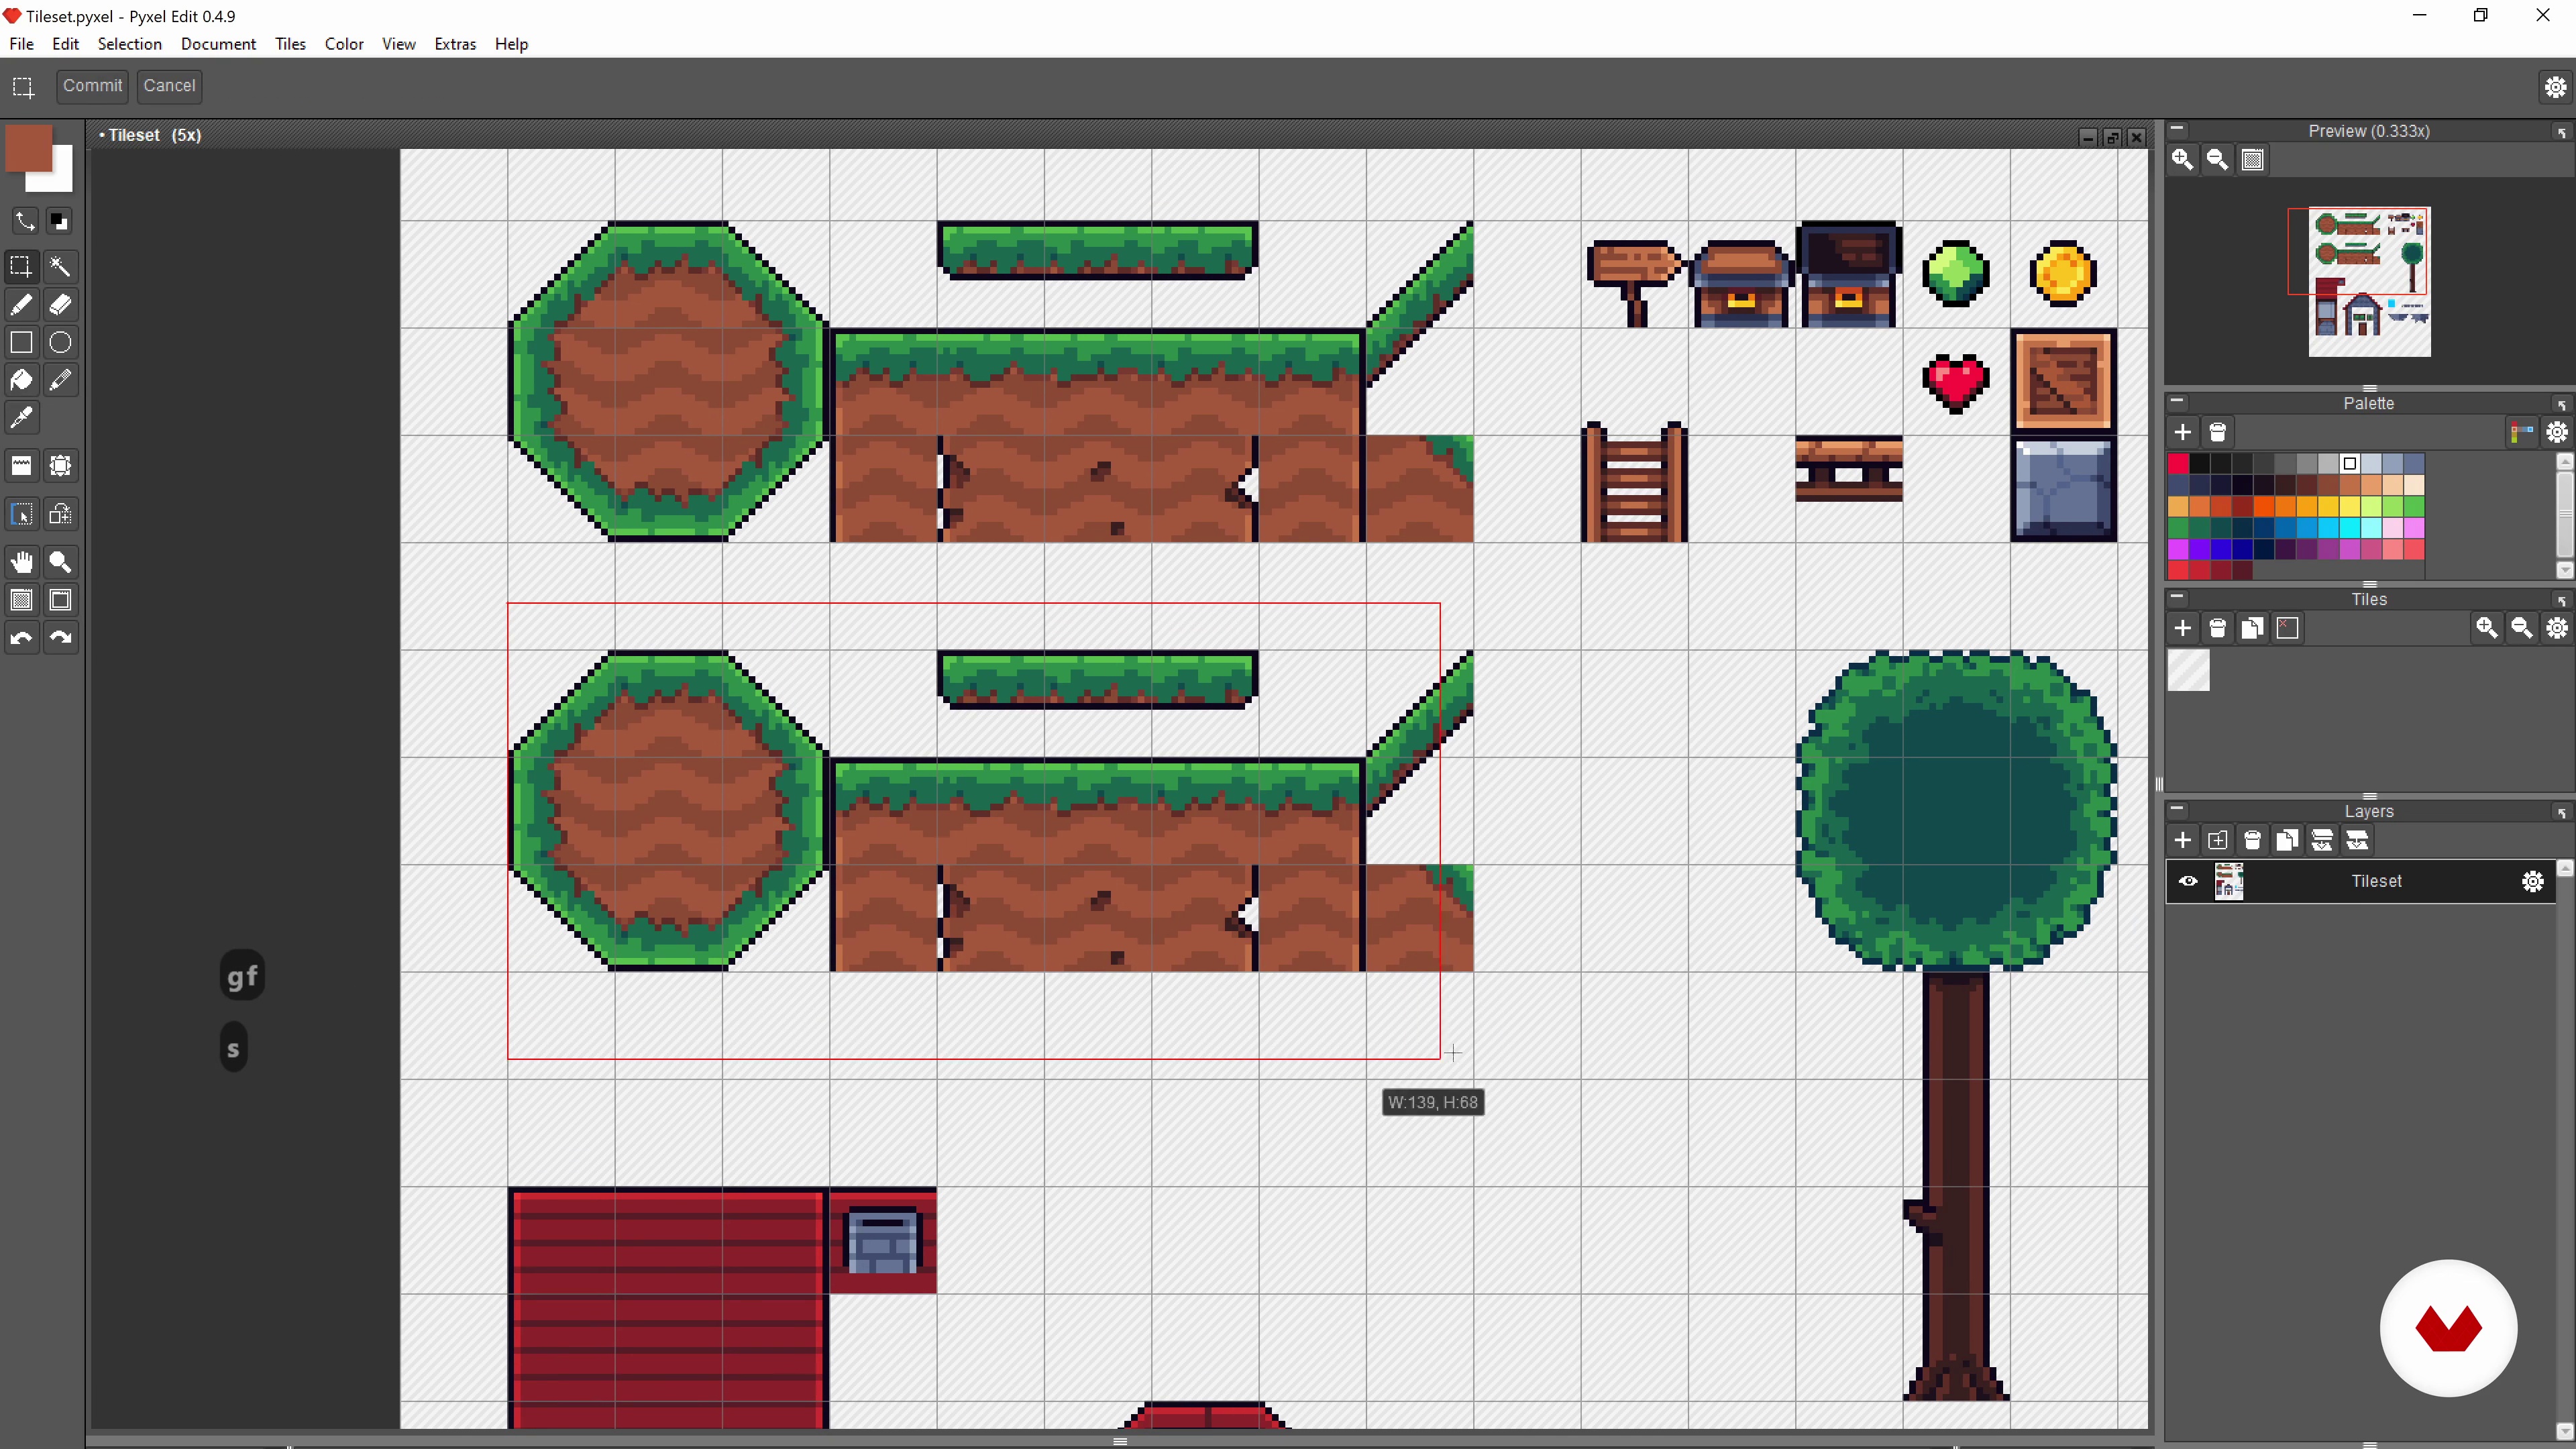Open the Tiles menu
Image resolution: width=2576 pixels, height=1449 pixels.
[x=290, y=44]
